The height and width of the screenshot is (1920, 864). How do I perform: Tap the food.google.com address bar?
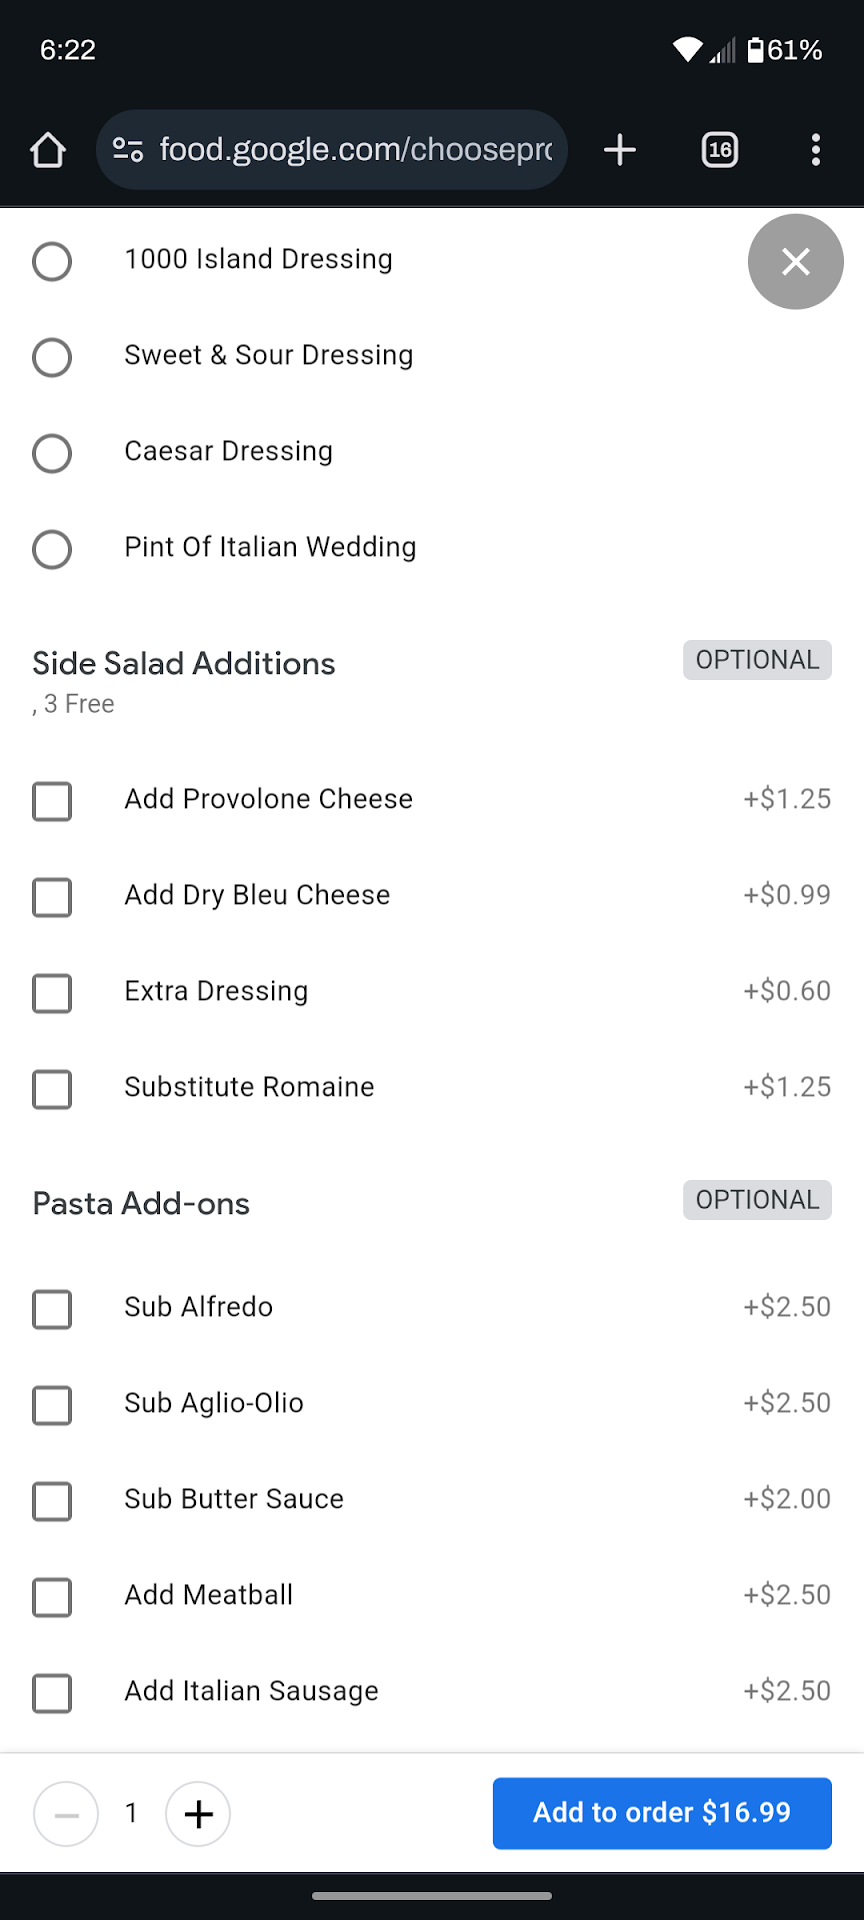(x=355, y=150)
